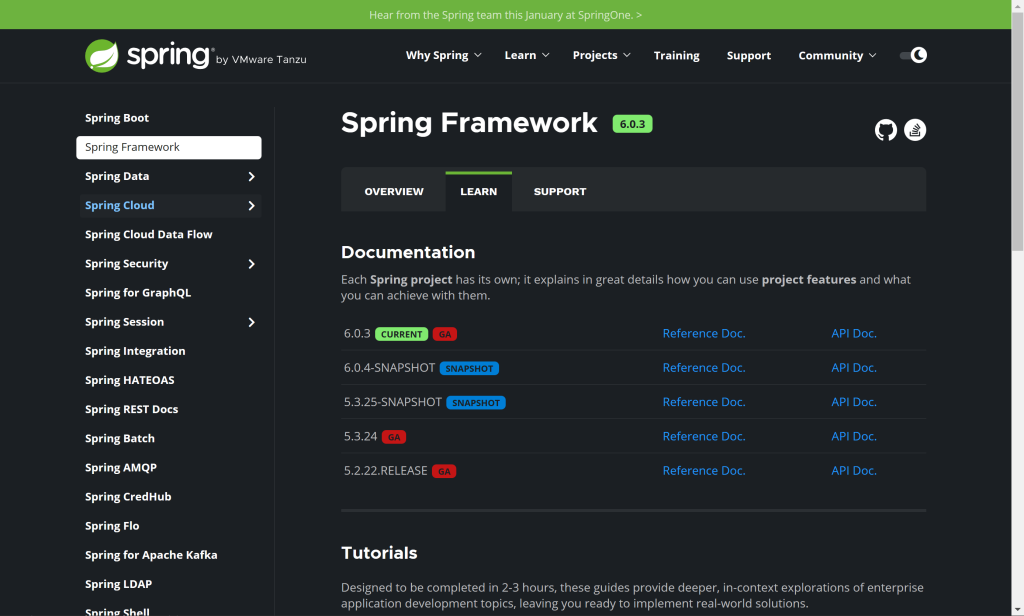Screen dimensions: 1024x616
Task: Open API Doc. for 5.3.24
Action: pos(854,436)
